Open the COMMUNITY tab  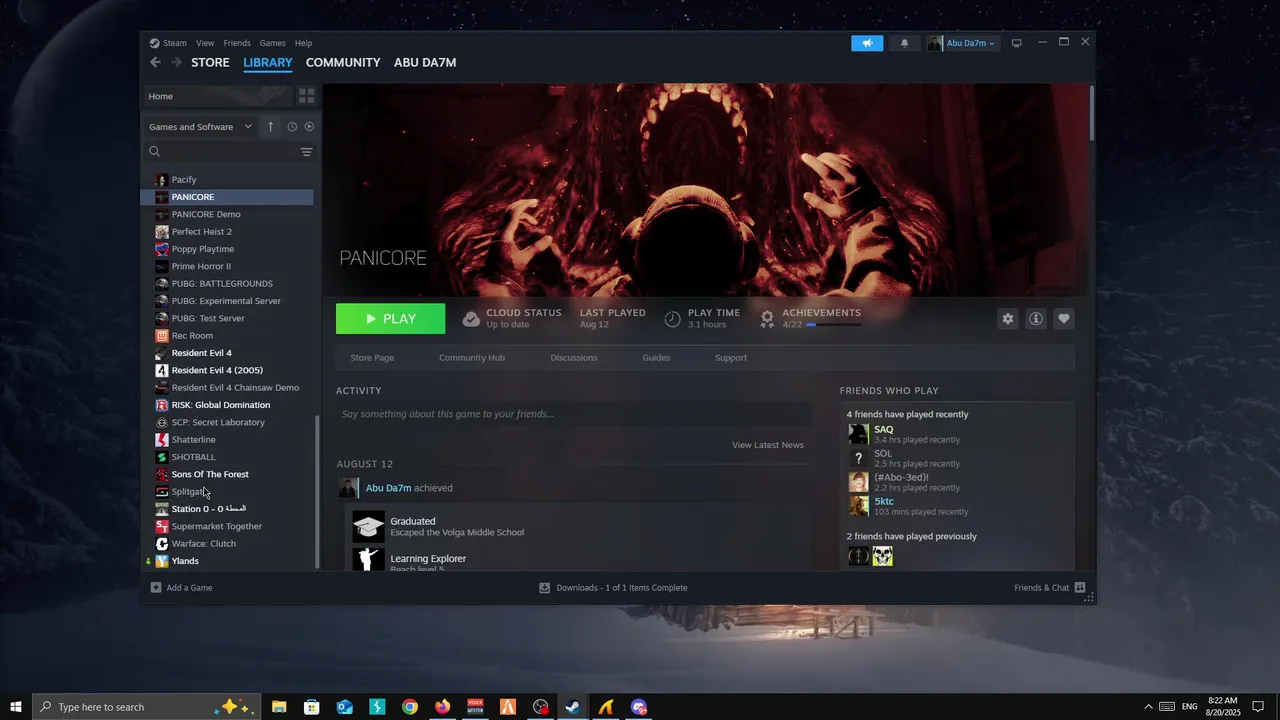point(343,62)
